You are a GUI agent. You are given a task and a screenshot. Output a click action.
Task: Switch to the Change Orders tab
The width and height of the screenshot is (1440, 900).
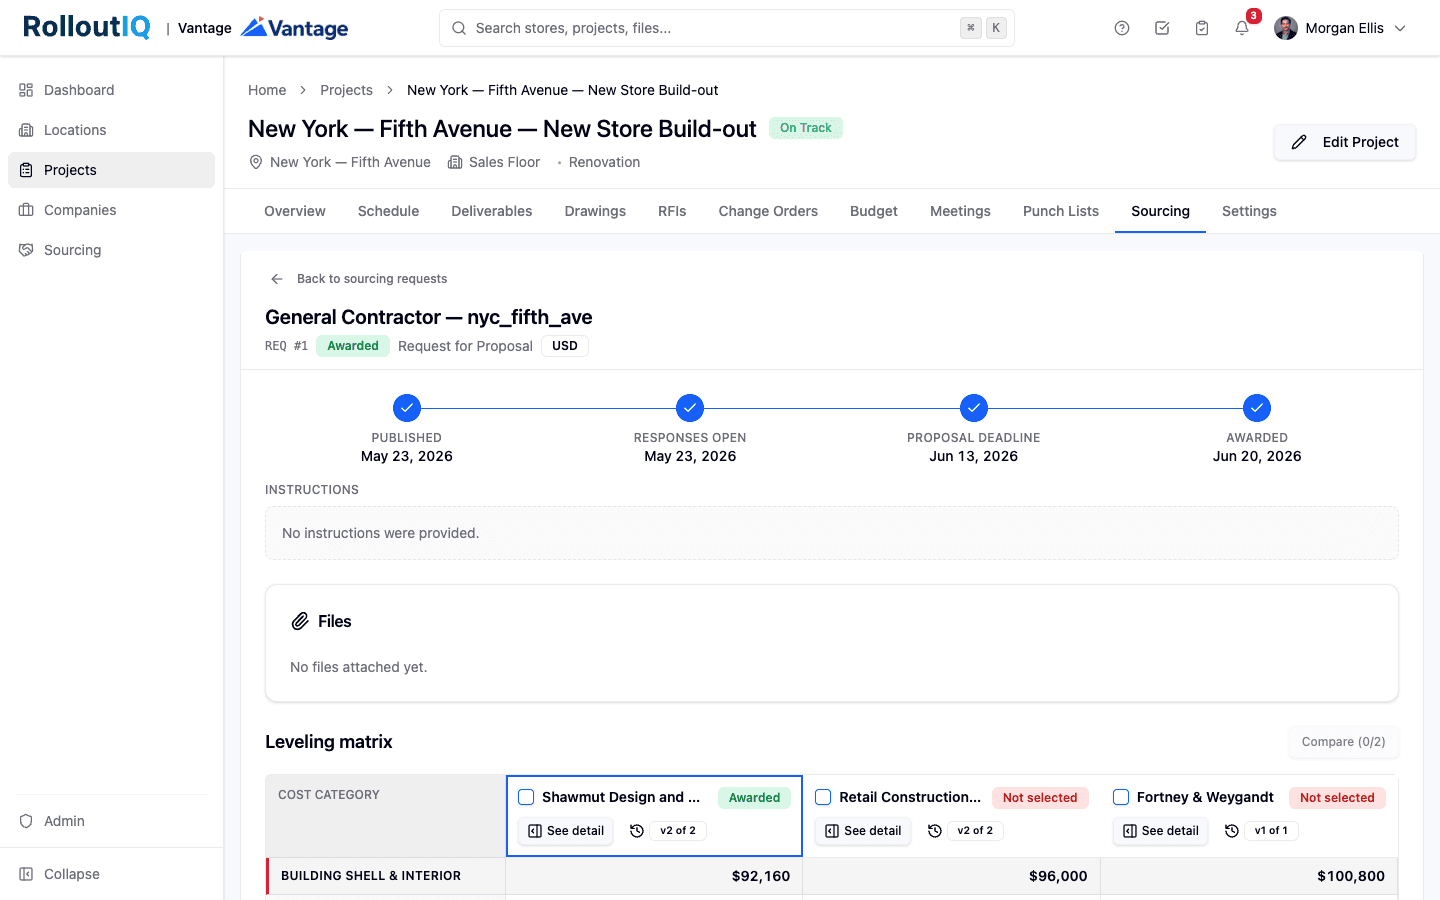[768, 211]
